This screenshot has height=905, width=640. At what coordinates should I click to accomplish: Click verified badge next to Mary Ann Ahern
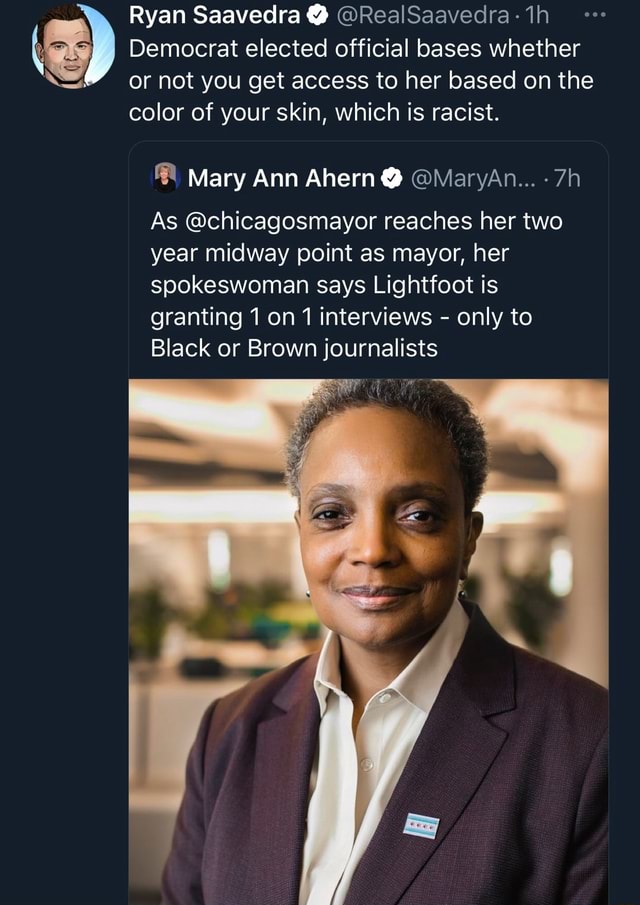393,179
